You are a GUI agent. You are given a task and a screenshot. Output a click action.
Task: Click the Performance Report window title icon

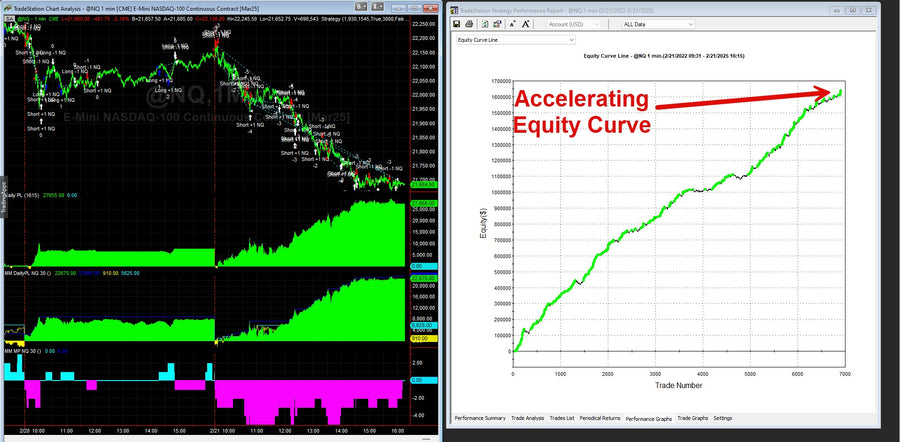click(454, 10)
